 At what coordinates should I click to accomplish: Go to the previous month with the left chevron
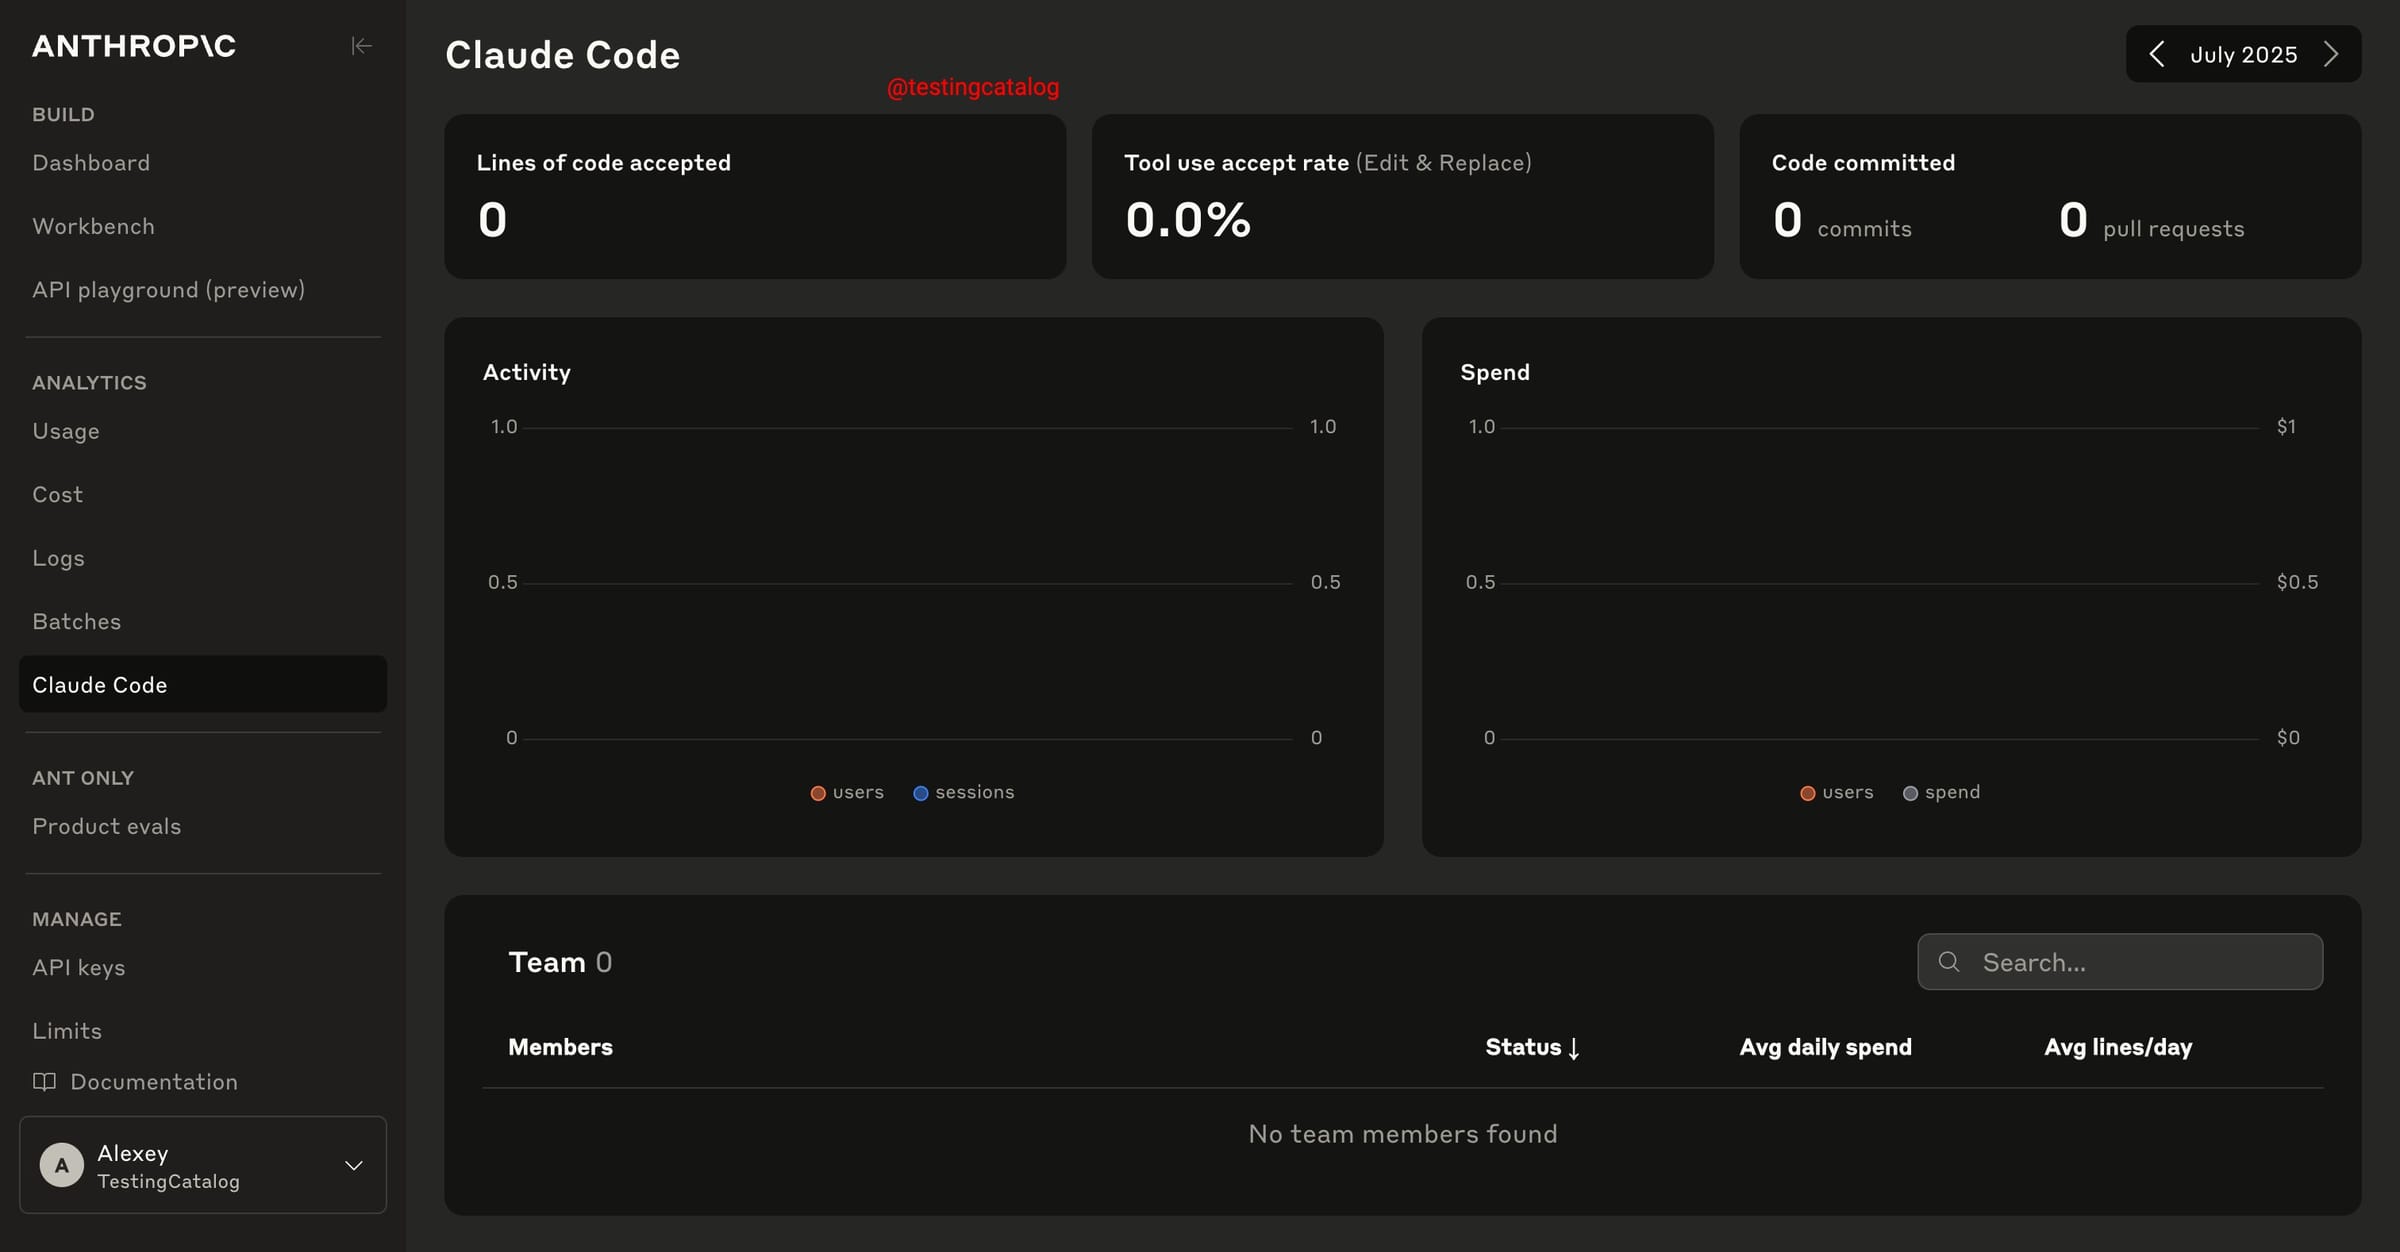tap(2156, 54)
